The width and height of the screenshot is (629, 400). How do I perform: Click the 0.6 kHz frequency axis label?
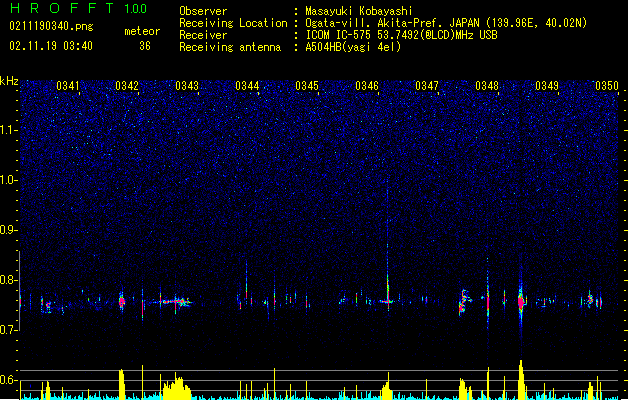click(9, 380)
